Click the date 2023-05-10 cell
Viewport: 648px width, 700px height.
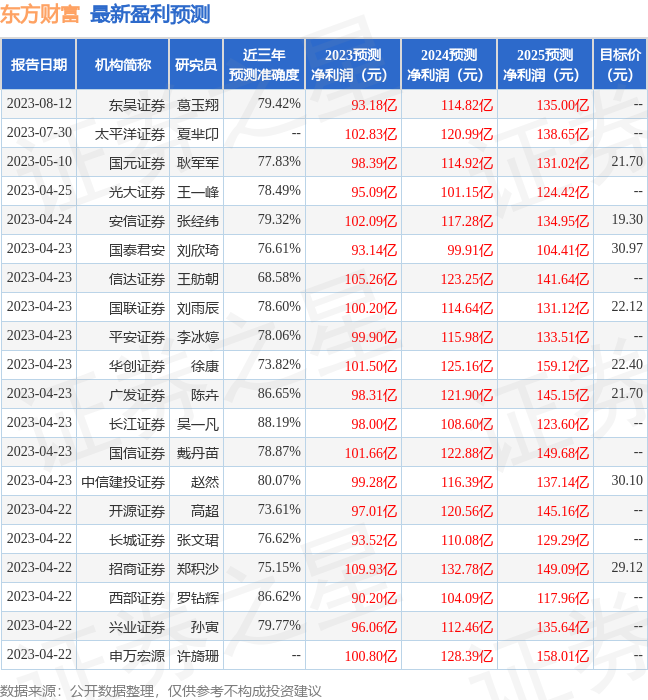pyautogui.click(x=39, y=162)
